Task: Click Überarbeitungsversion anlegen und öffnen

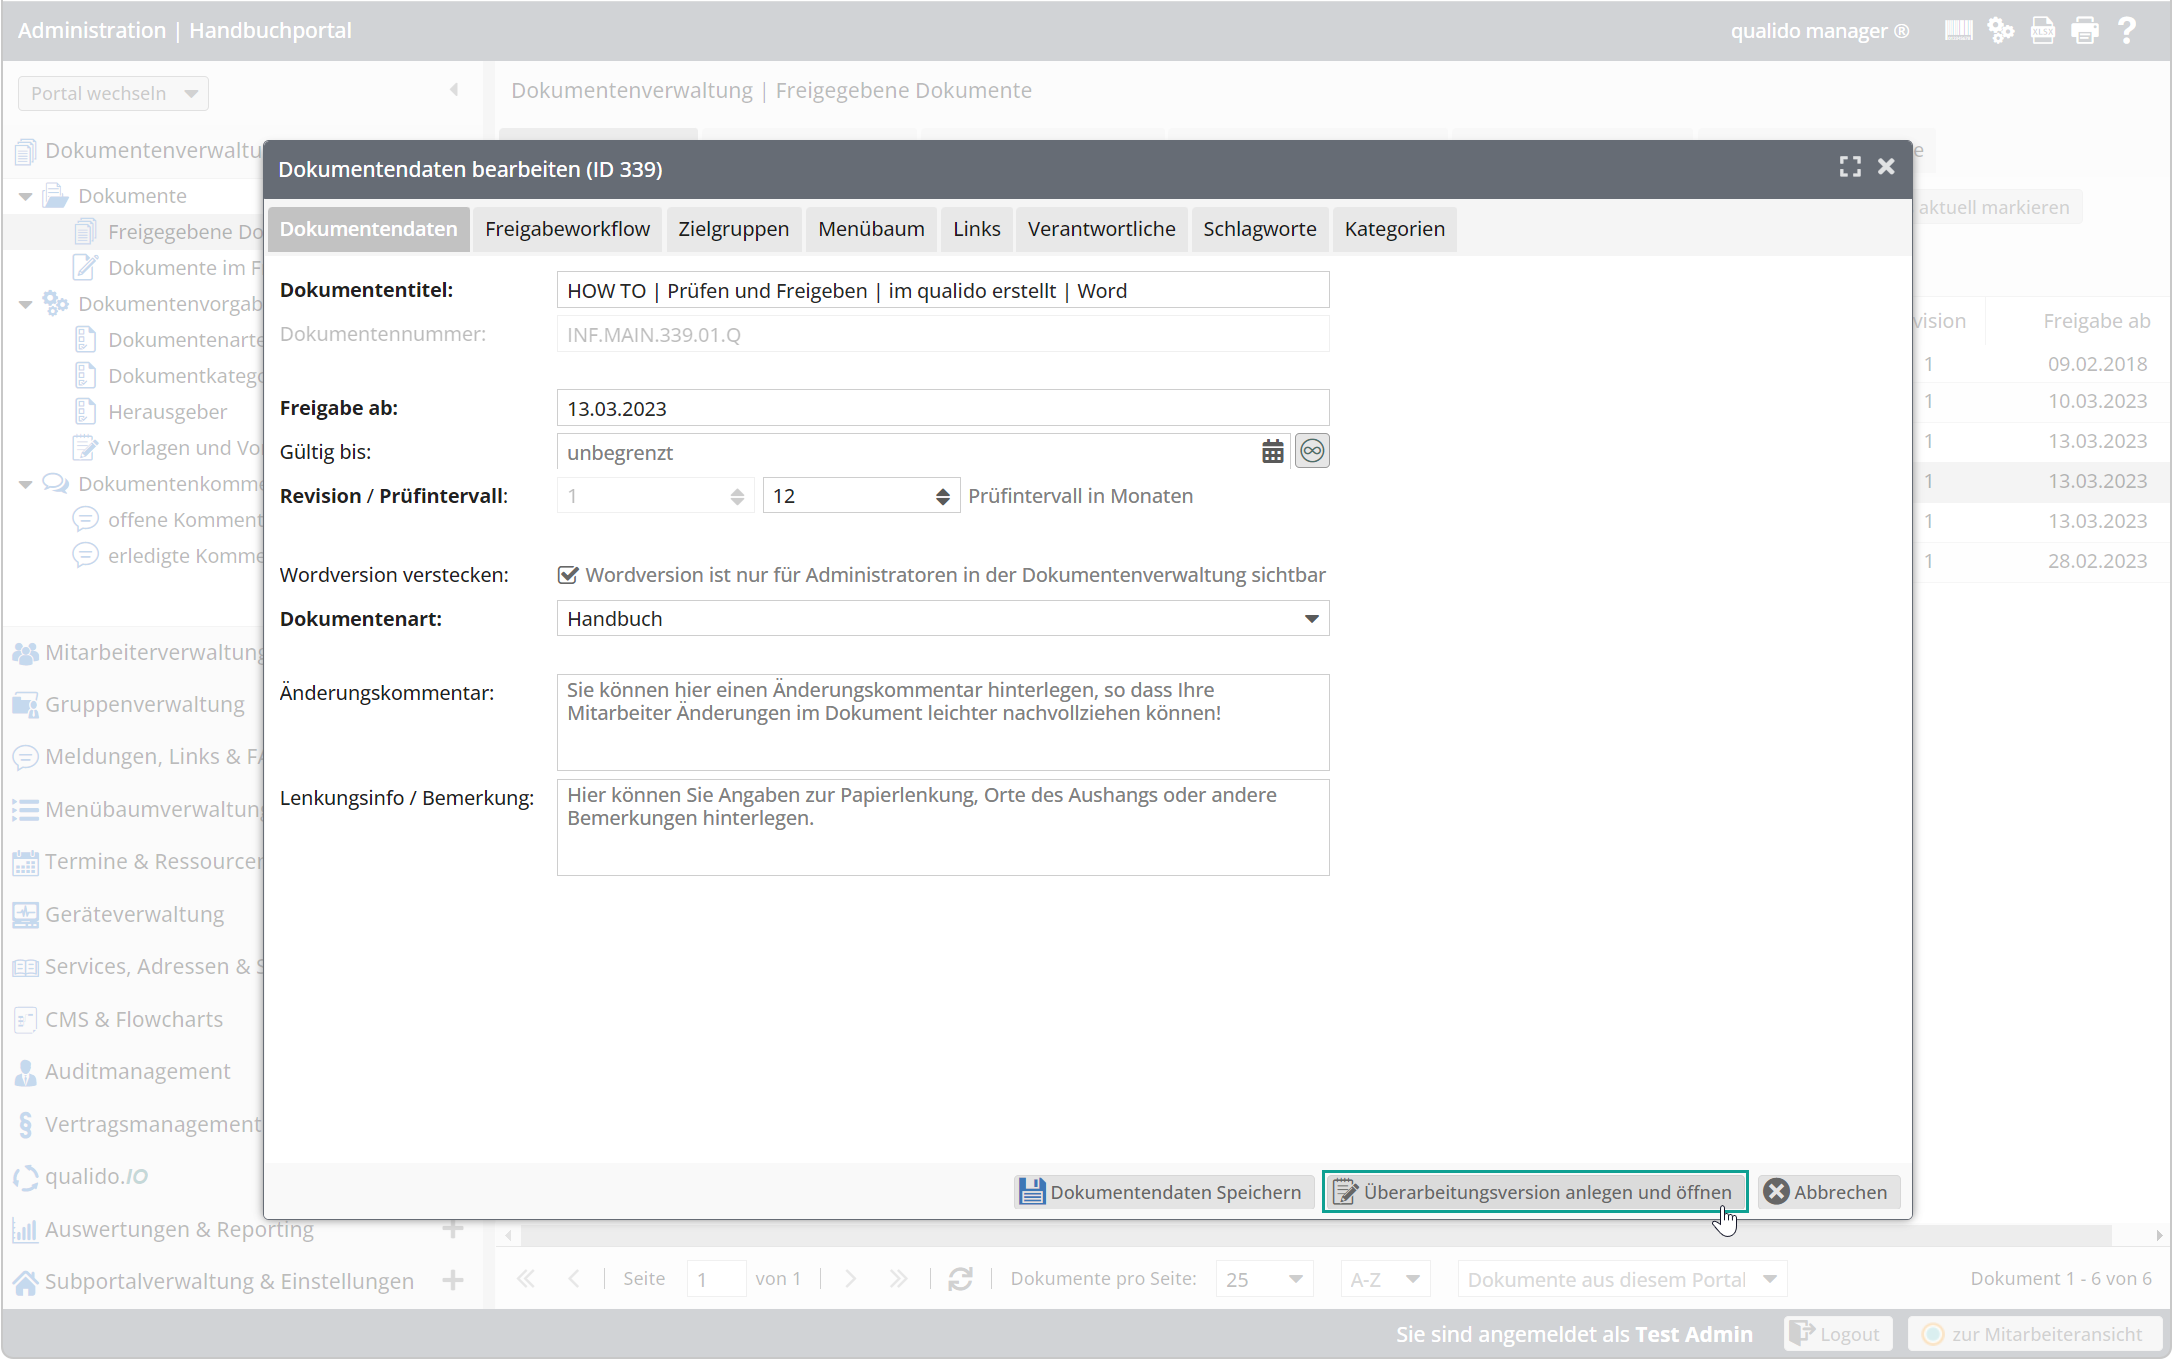Action: [x=1534, y=1192]
